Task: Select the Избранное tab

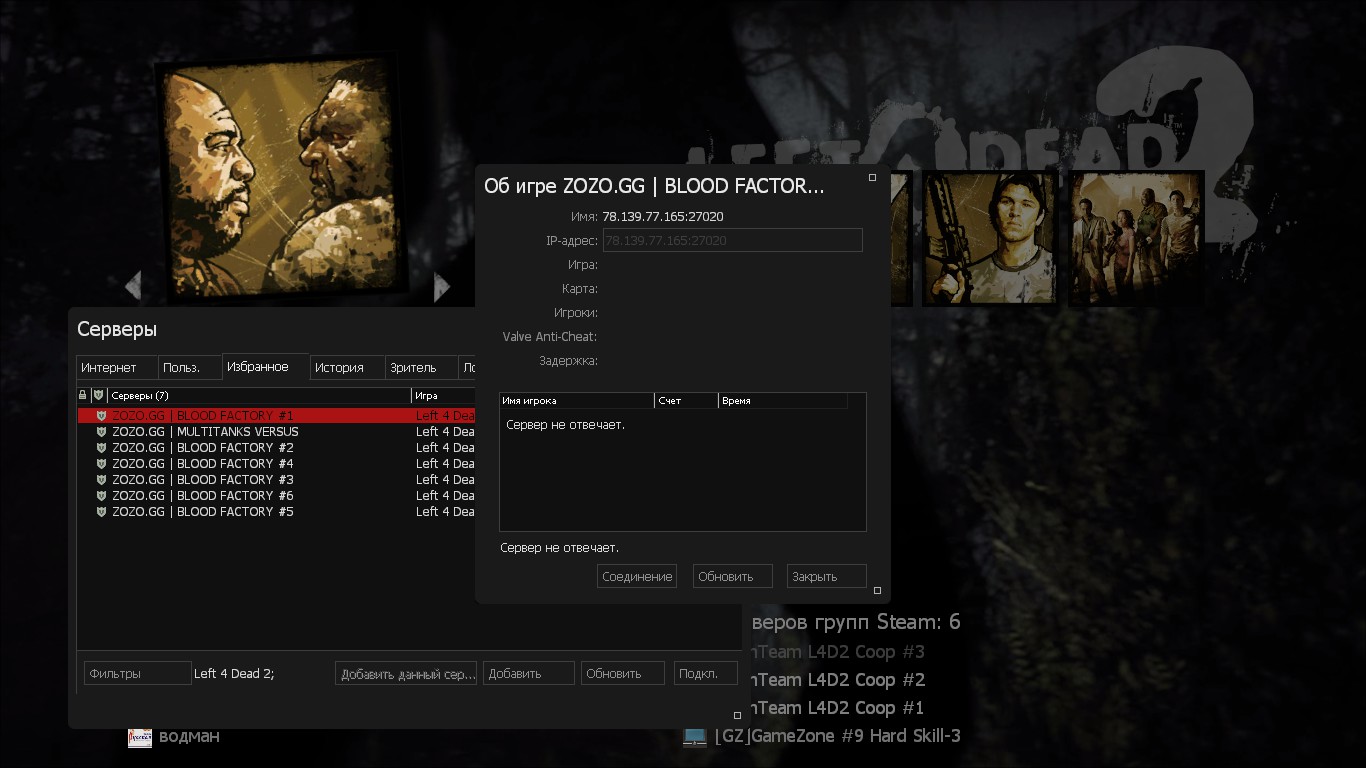Action: pyautogui.click(x=266, y=366)
